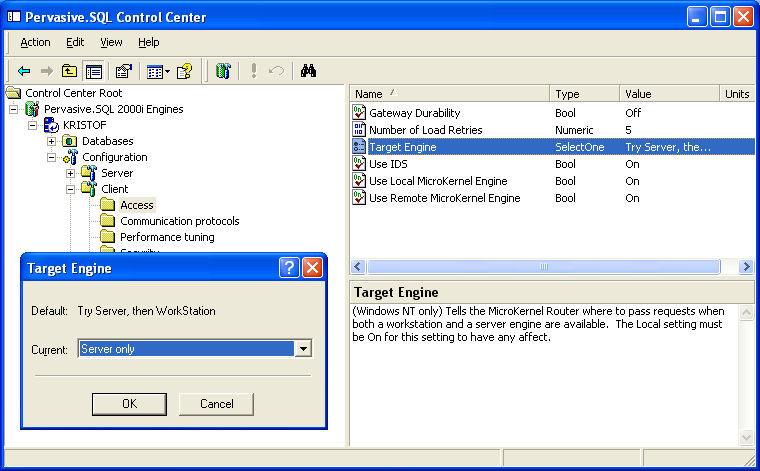
Task: Expand the Databases tree node
Action: 51,141
